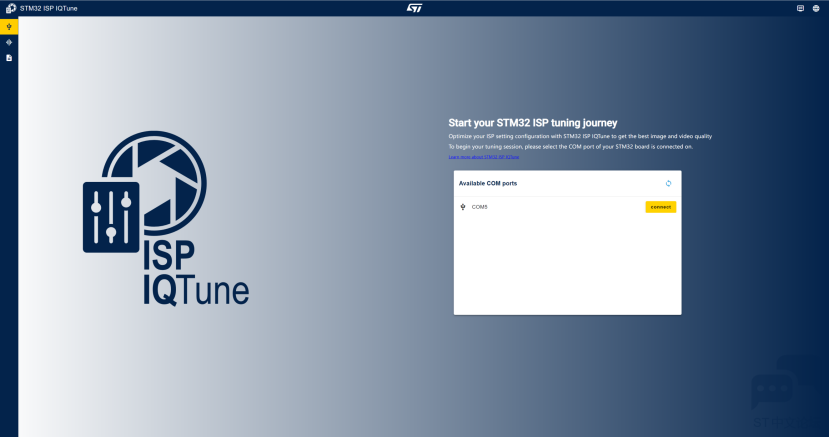Screen dimensions: 830x438
Task: Click the 'Optimize your ISP setting configuration' sentence
Action: pyautogui.click(x=580, y=136)
